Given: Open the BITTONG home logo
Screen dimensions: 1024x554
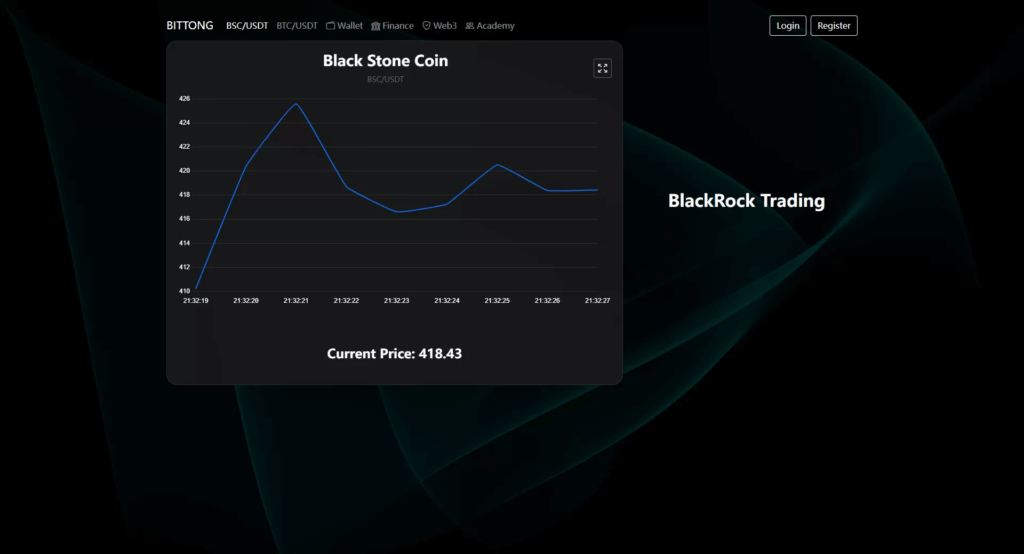Looking at the screenshot, I should pos(190,26).
